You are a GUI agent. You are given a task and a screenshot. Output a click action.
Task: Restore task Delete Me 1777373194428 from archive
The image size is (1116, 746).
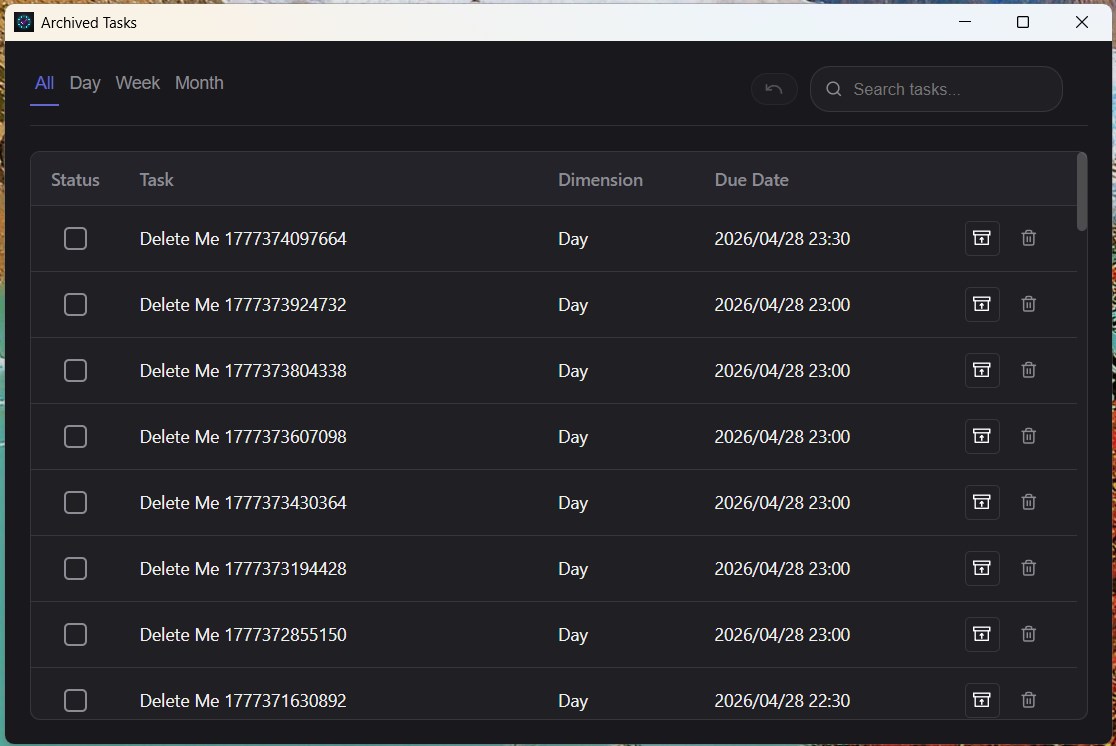981,568
